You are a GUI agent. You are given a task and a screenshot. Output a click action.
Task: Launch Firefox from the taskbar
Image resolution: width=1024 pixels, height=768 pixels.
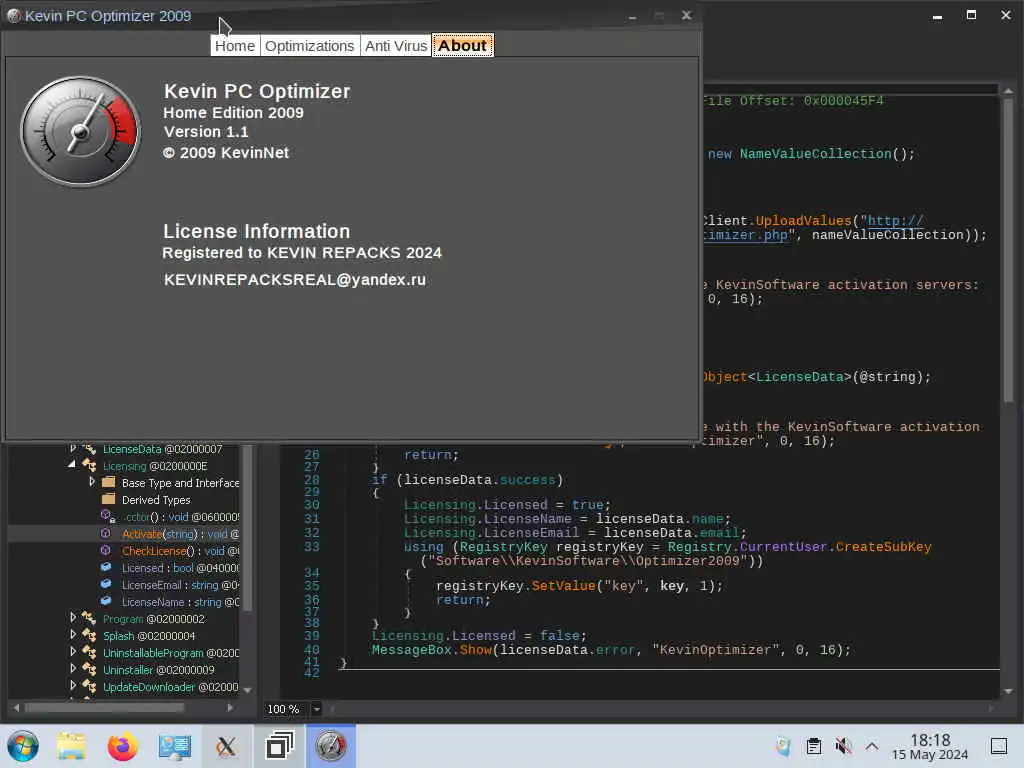pos(123,746)
